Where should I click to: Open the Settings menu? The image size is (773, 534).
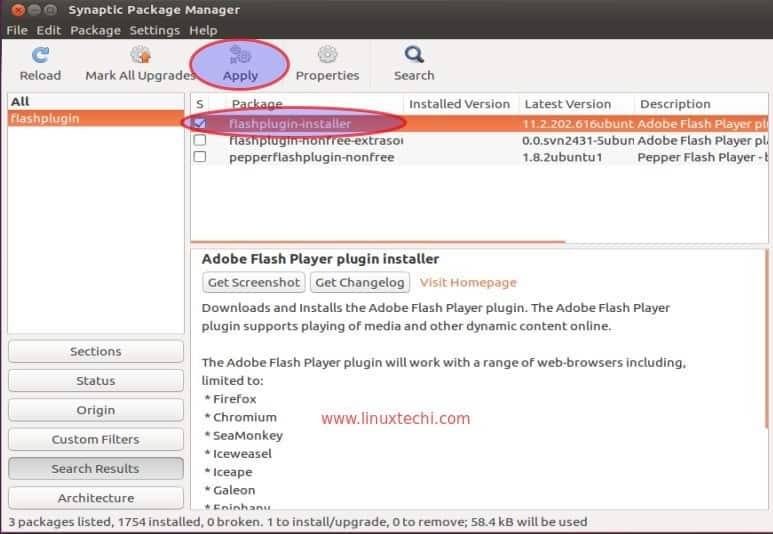click(154, 31)
